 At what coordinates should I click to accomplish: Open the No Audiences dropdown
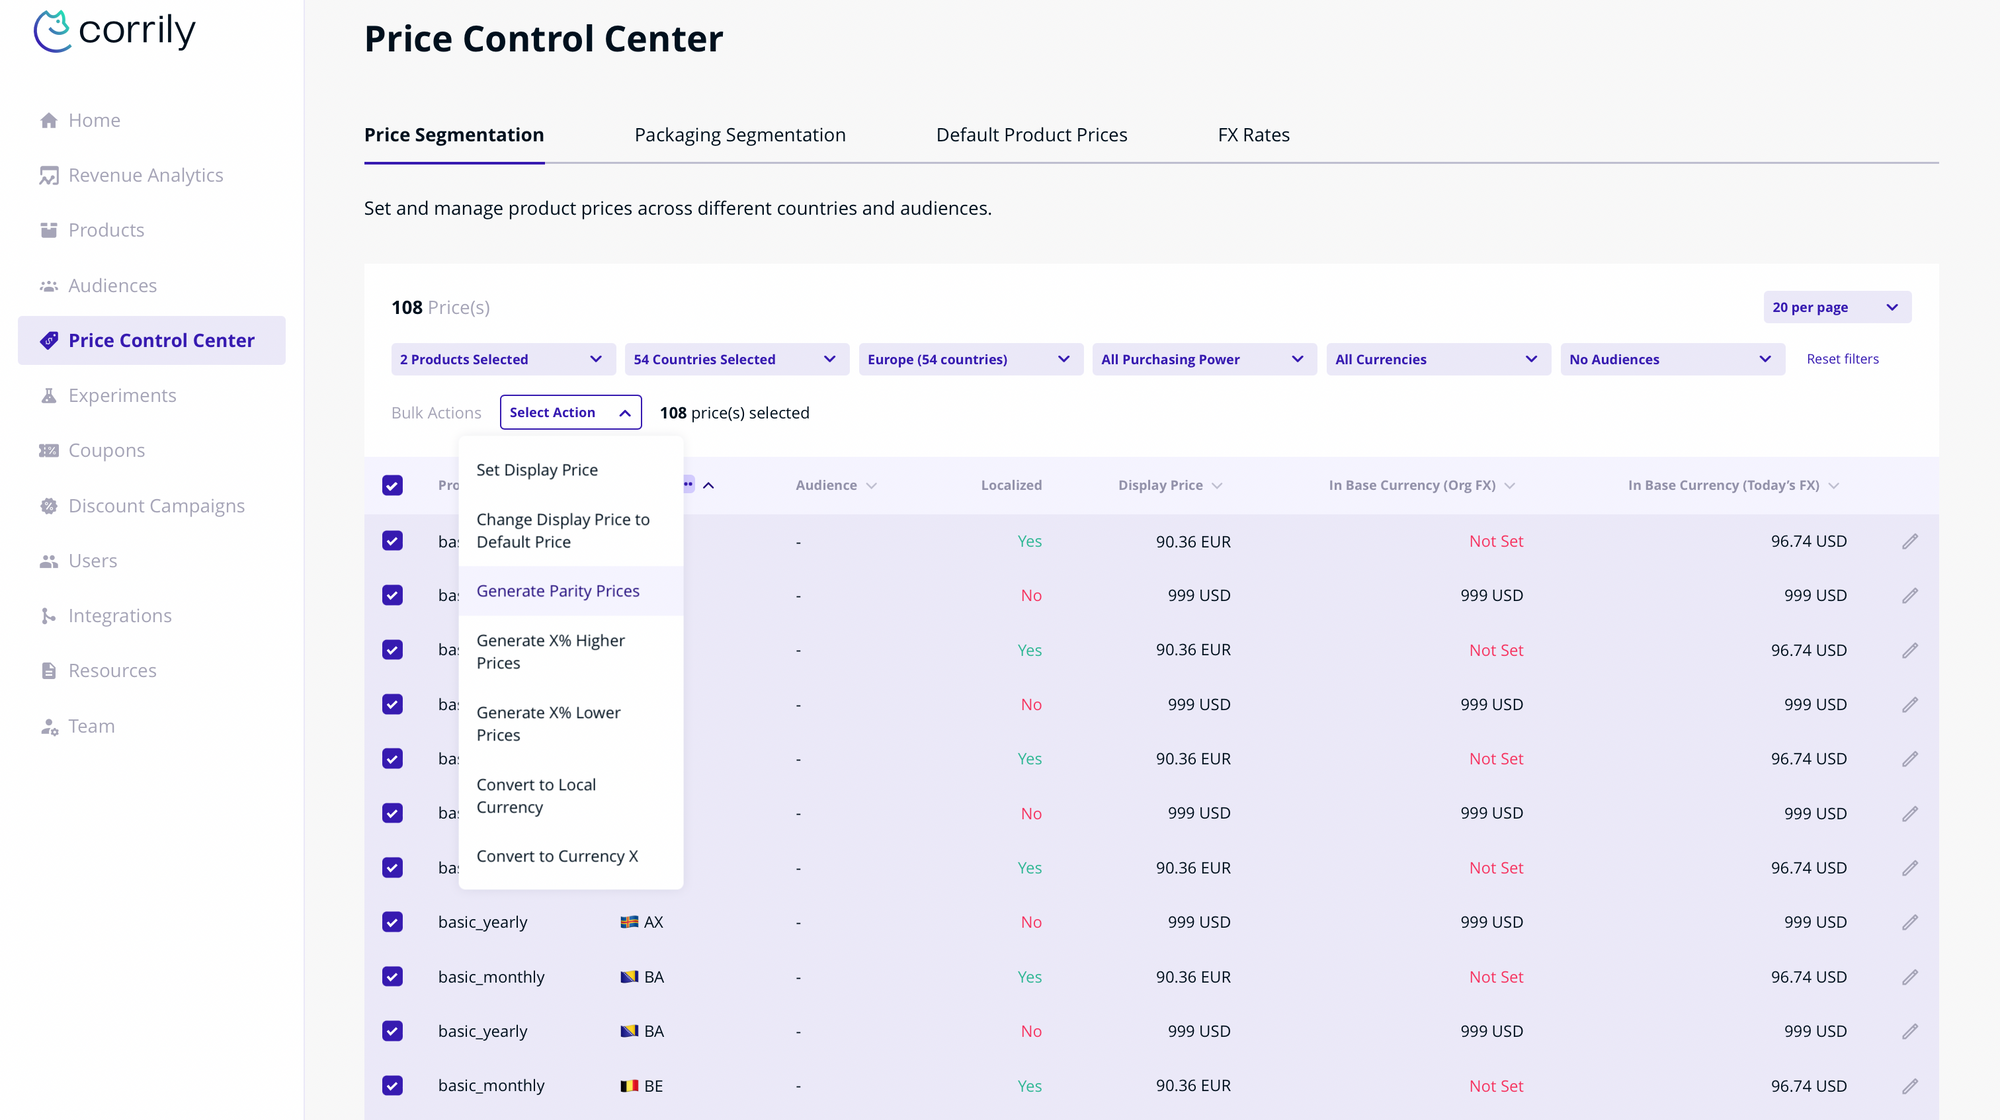pyautogui.click(x=1673, y=359)
